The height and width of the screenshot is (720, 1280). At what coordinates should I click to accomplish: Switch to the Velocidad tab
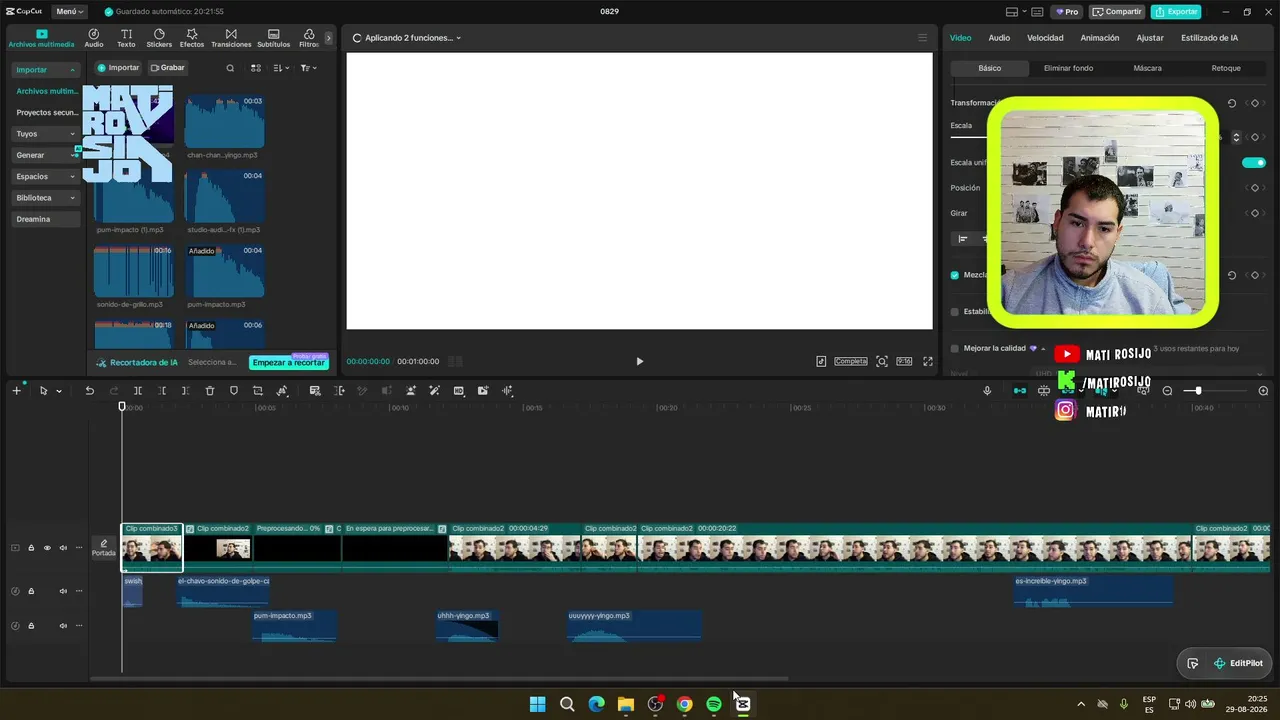(x=1045, y=38)
